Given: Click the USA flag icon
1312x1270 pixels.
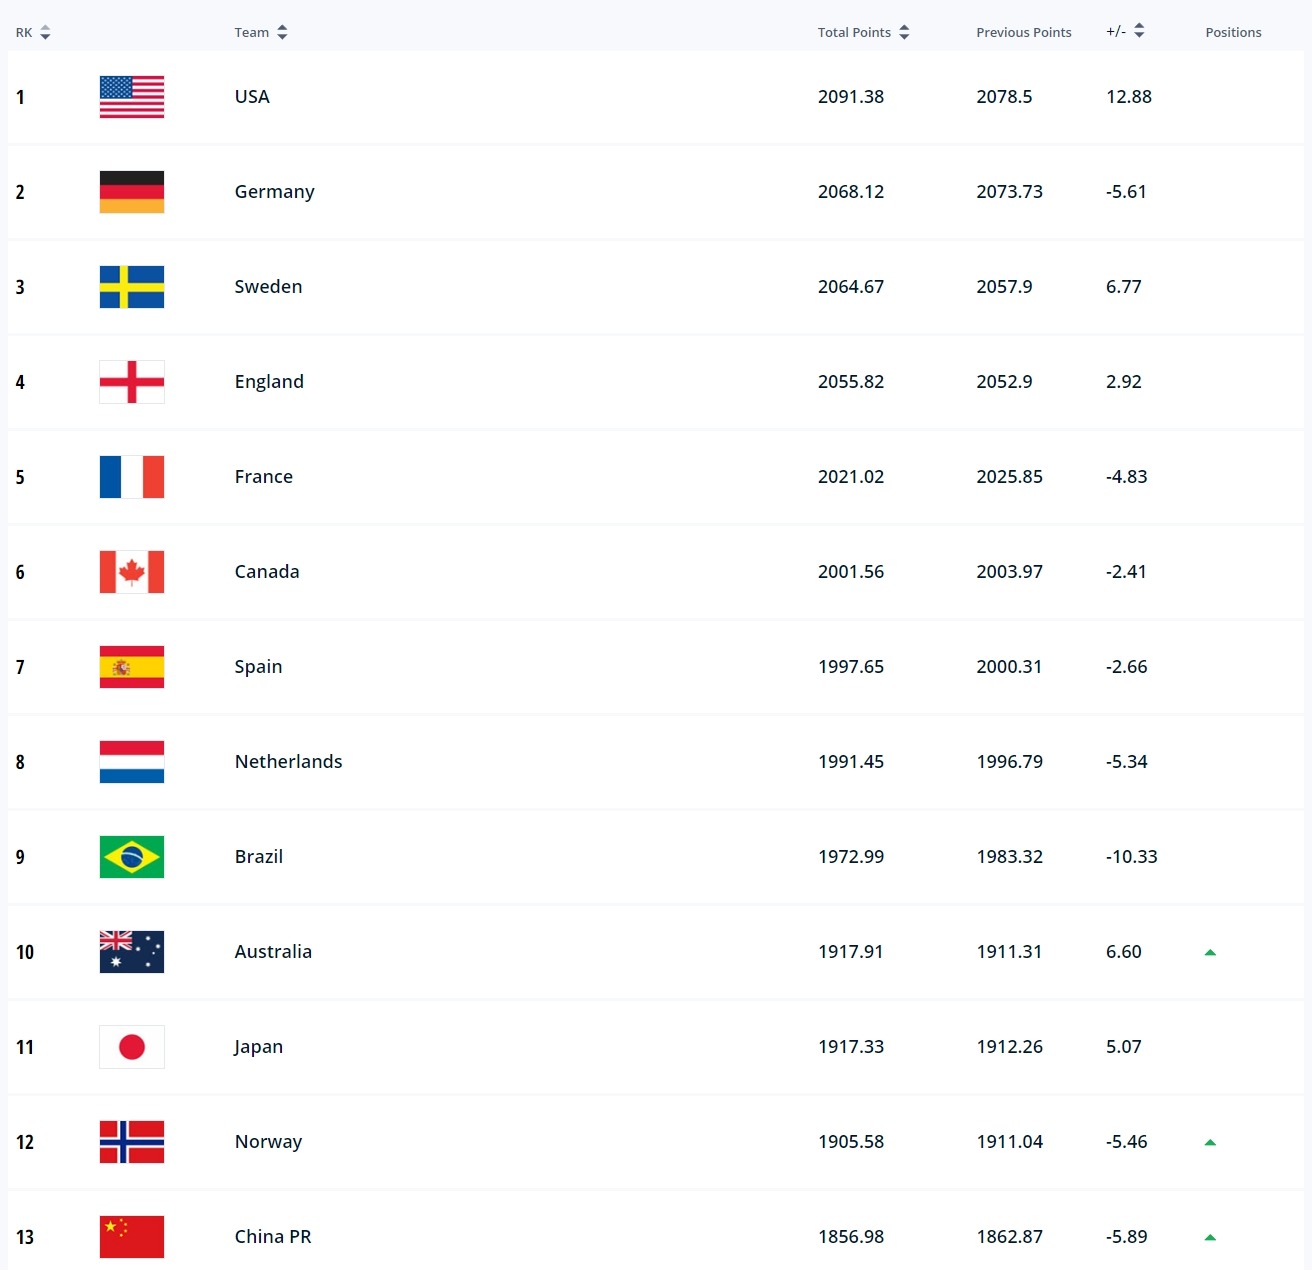Looking at the screenshot, I should 131,96.
